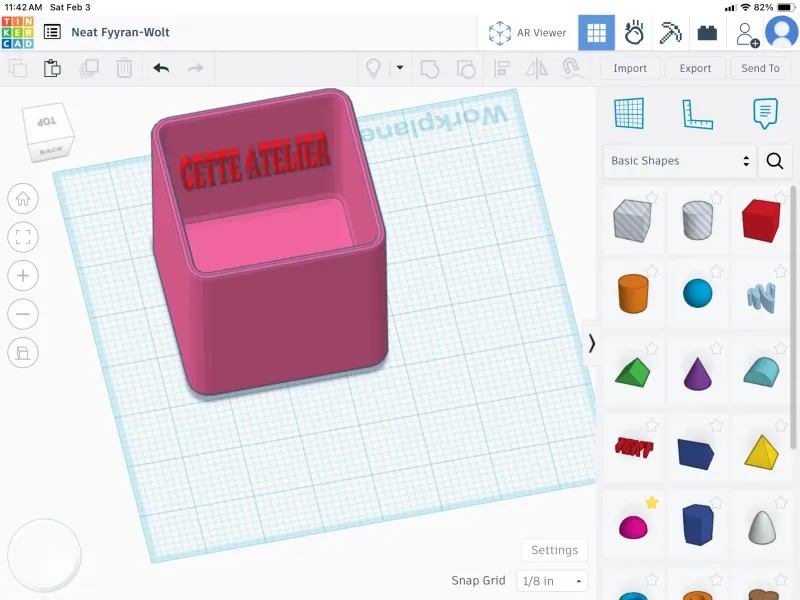Open the Tinkercad logo home

pos(17,32)
